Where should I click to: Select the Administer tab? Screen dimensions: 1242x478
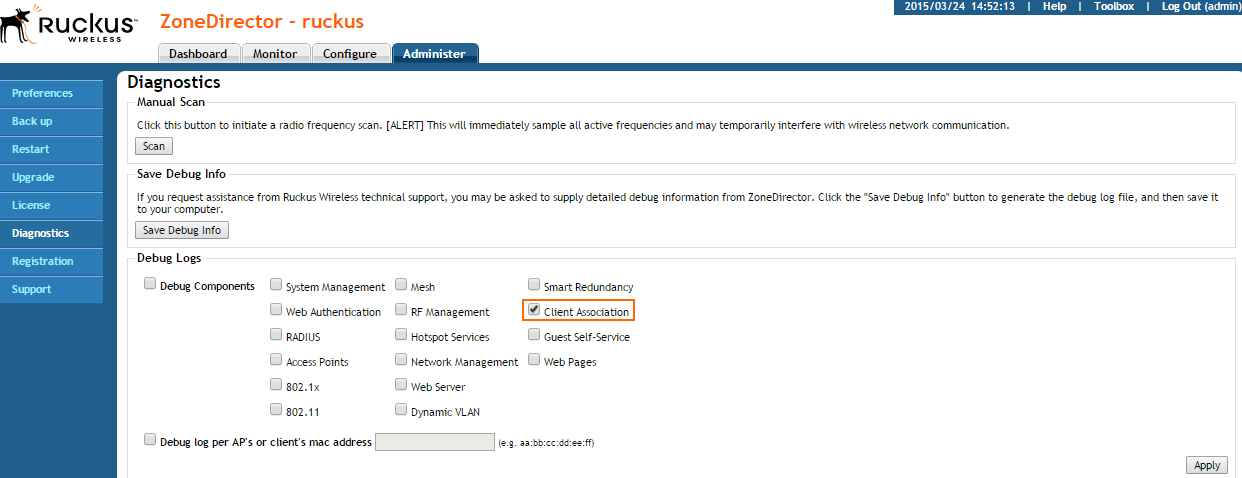click(x=434, y=54)
